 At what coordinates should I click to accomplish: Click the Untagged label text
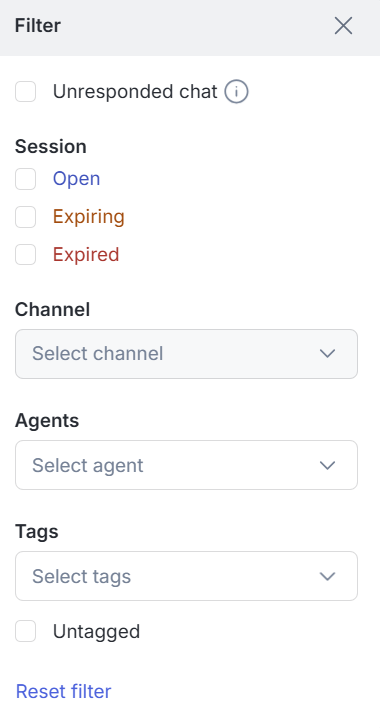[x=96, y=632]
